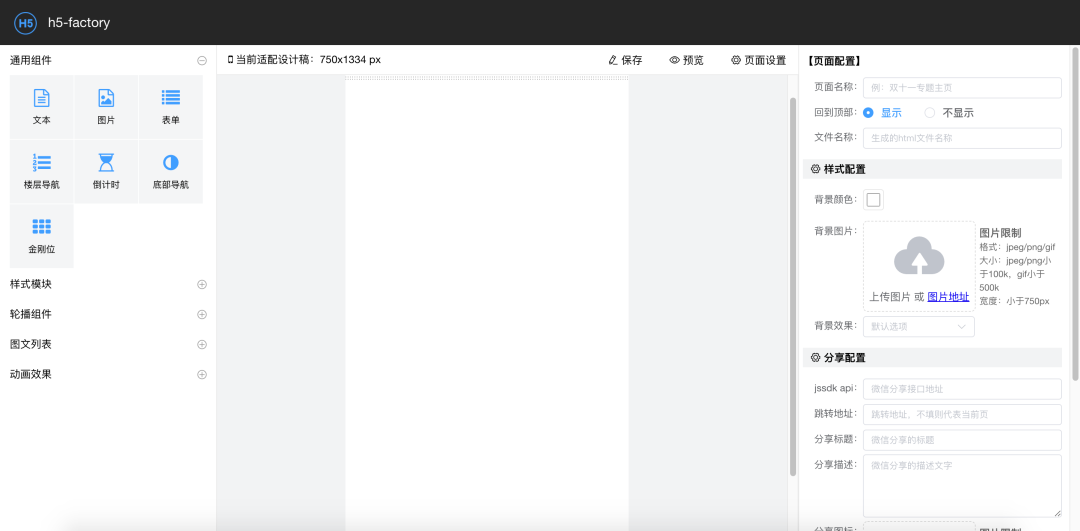Collapse the 通用组件 section

202,61
